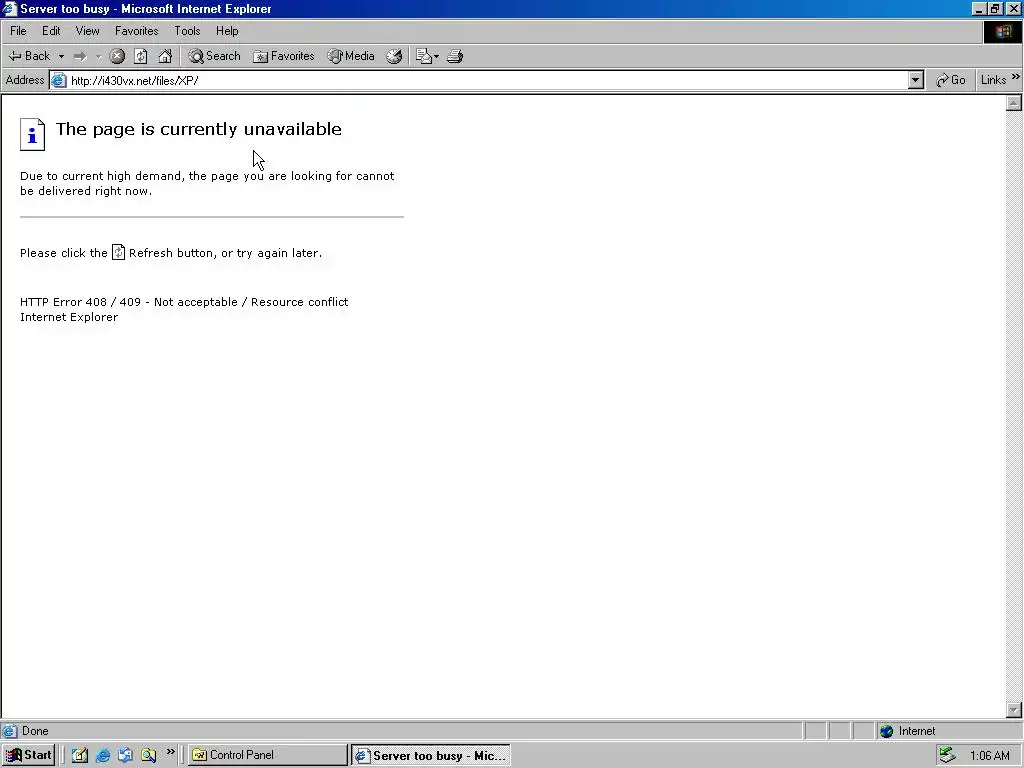Click the Windows logo throbber icon
Image resolution: width=1024 pixels, height=768 pixels.
click(x=1002, y=32)
